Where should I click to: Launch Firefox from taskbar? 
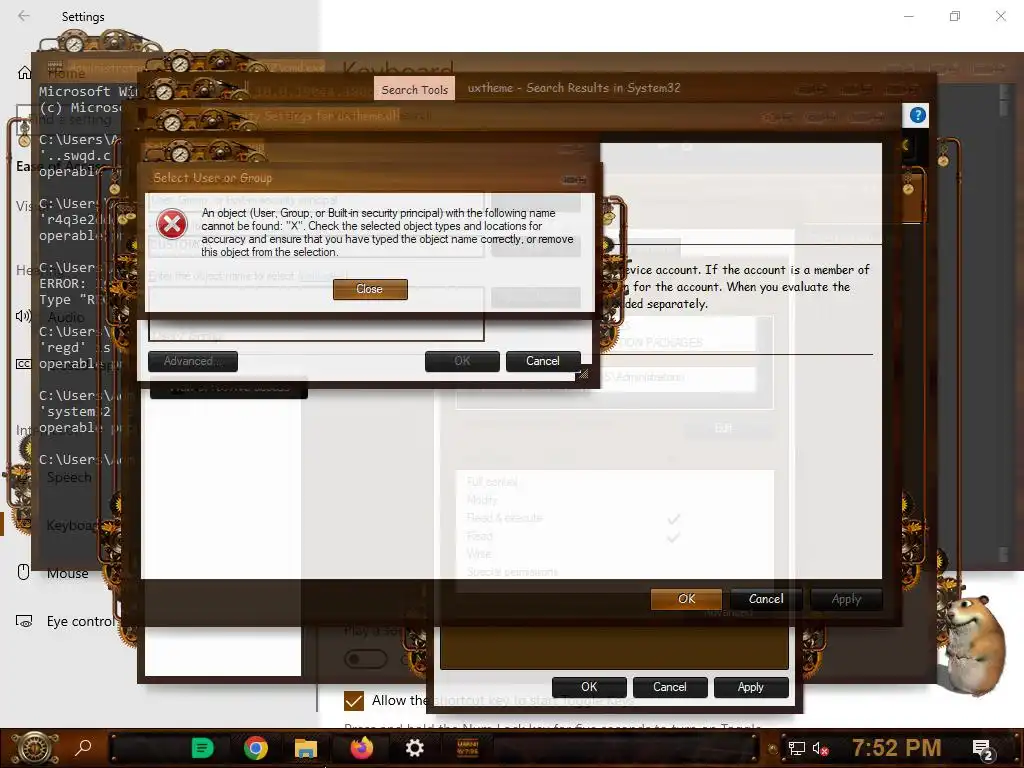point(361,748)
